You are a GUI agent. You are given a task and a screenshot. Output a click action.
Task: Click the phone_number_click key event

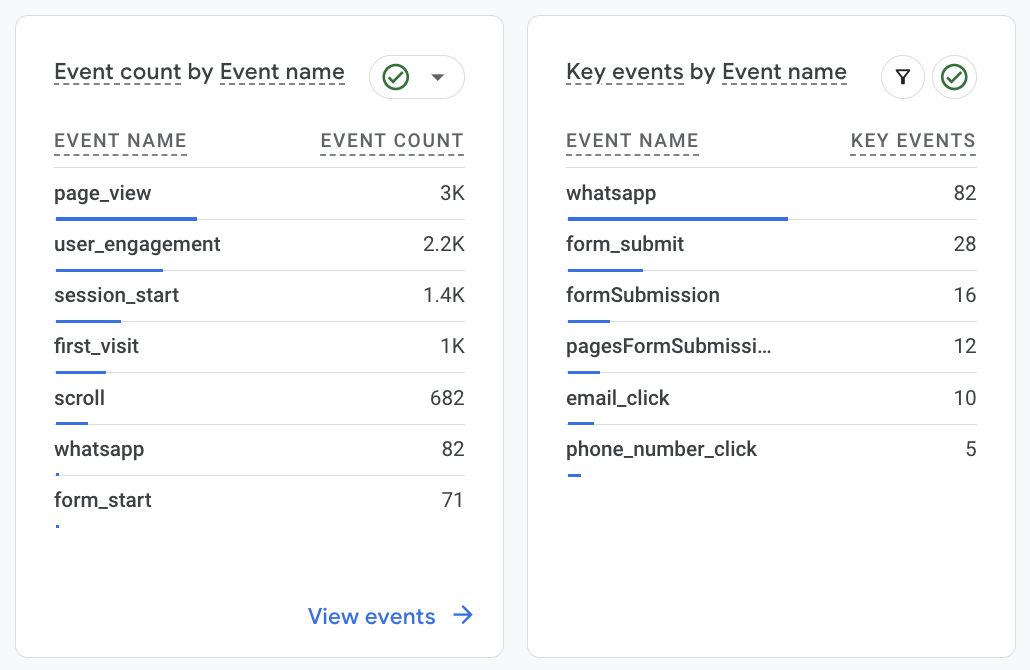(x=661, y=449)
